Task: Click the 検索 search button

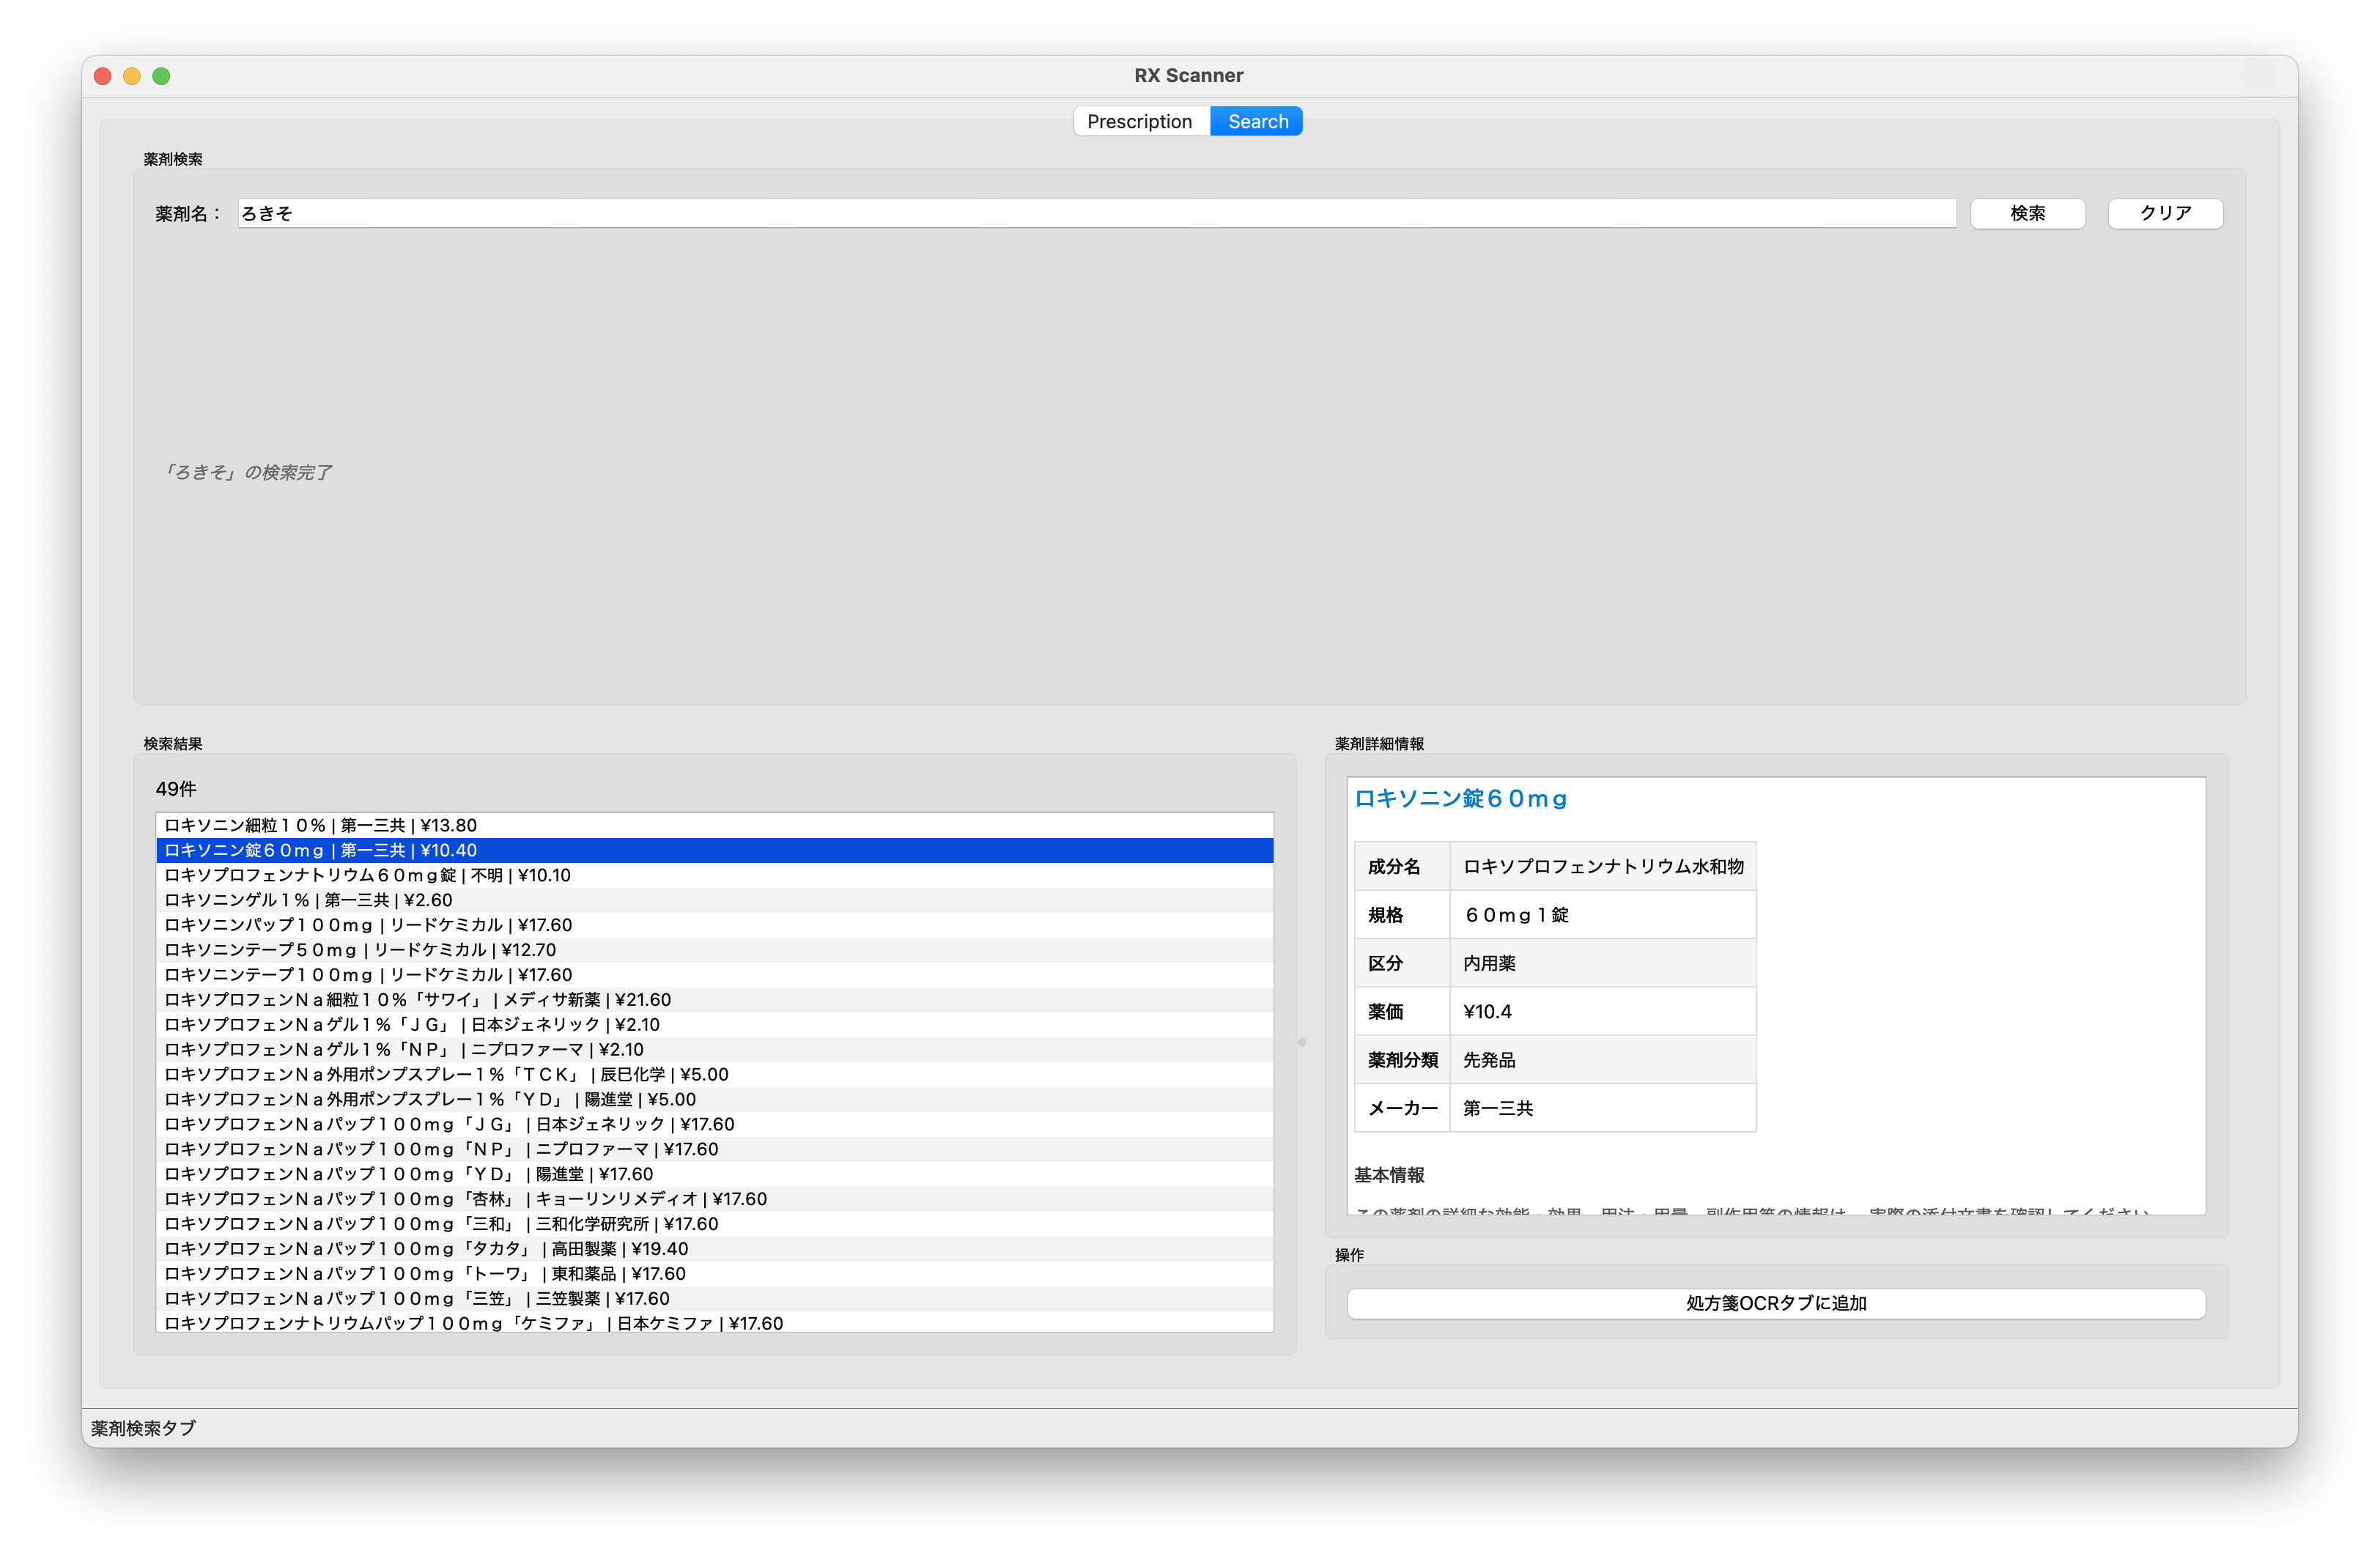Action: pos(2027,213)
